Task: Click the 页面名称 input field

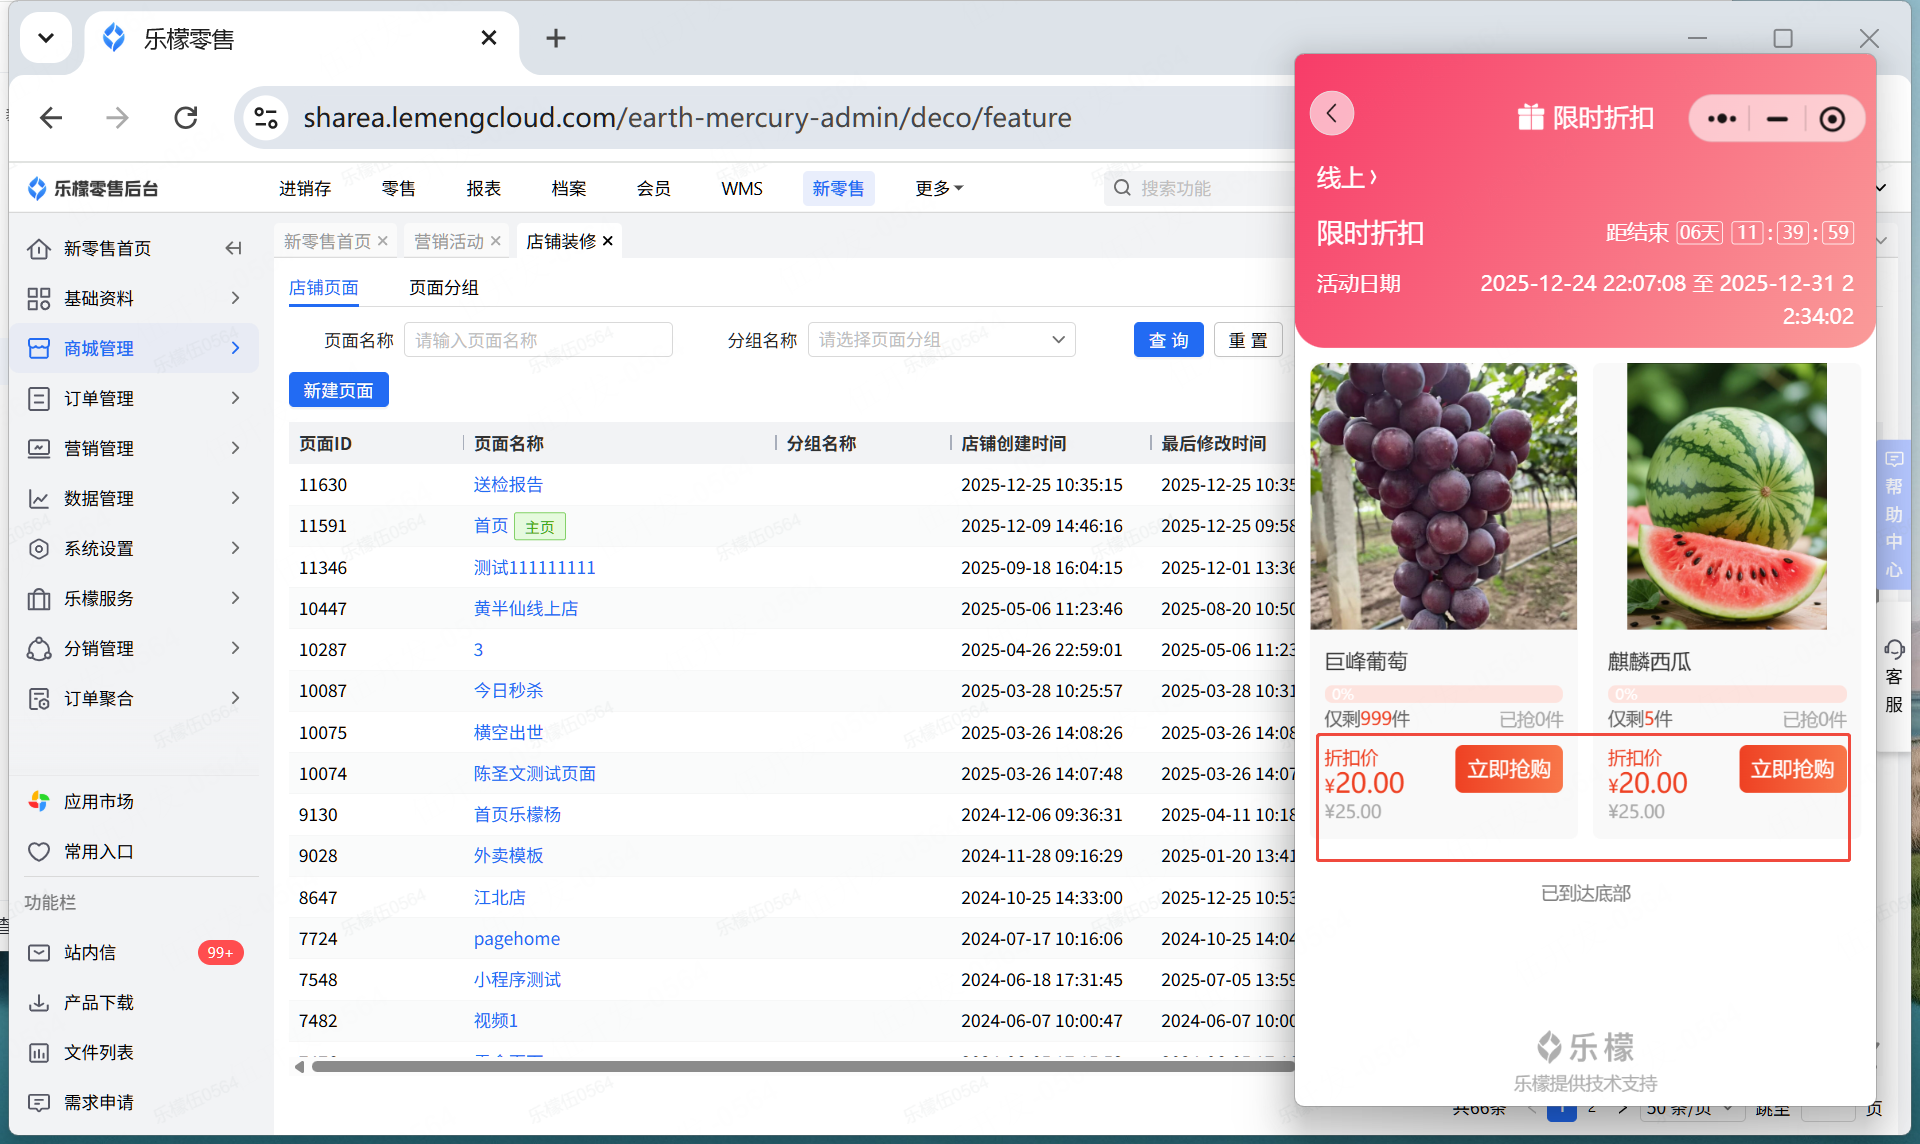Action: pos(538,340)
